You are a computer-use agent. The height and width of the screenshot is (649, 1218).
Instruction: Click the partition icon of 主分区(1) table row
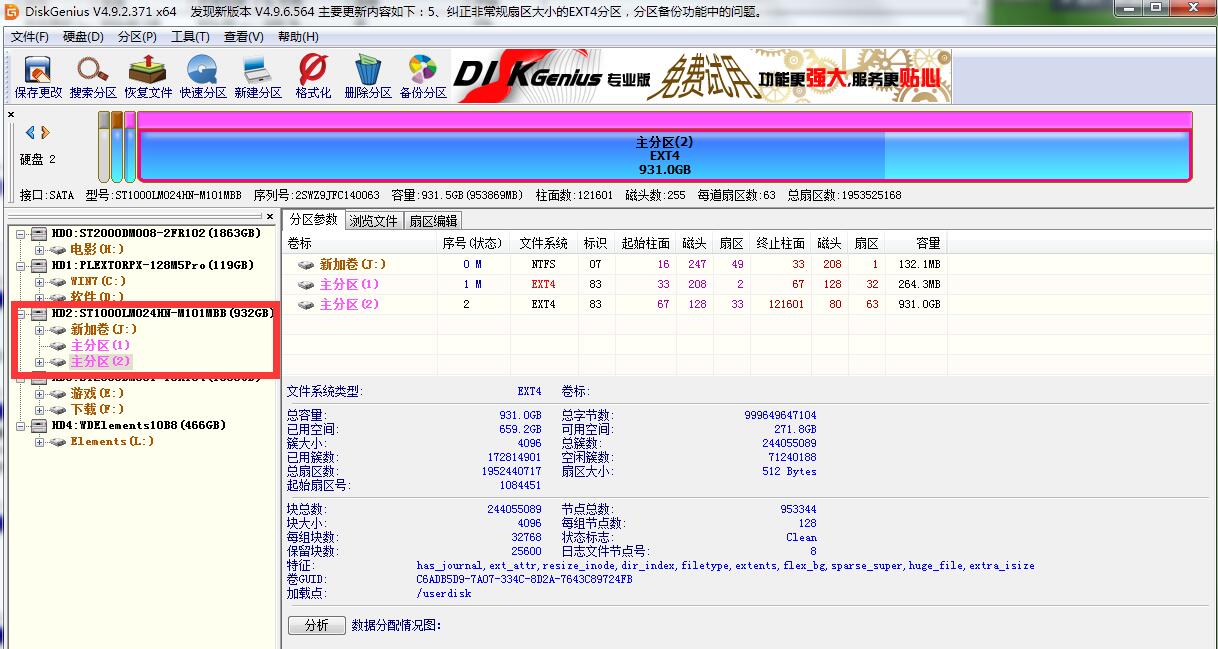pyautogui.click(x=306, y=285)
